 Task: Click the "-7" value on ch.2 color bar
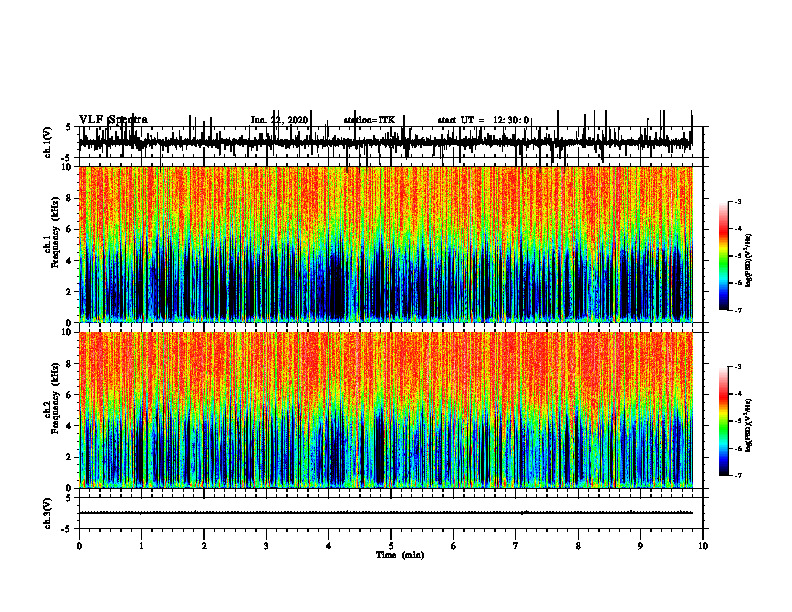[737, 476]
